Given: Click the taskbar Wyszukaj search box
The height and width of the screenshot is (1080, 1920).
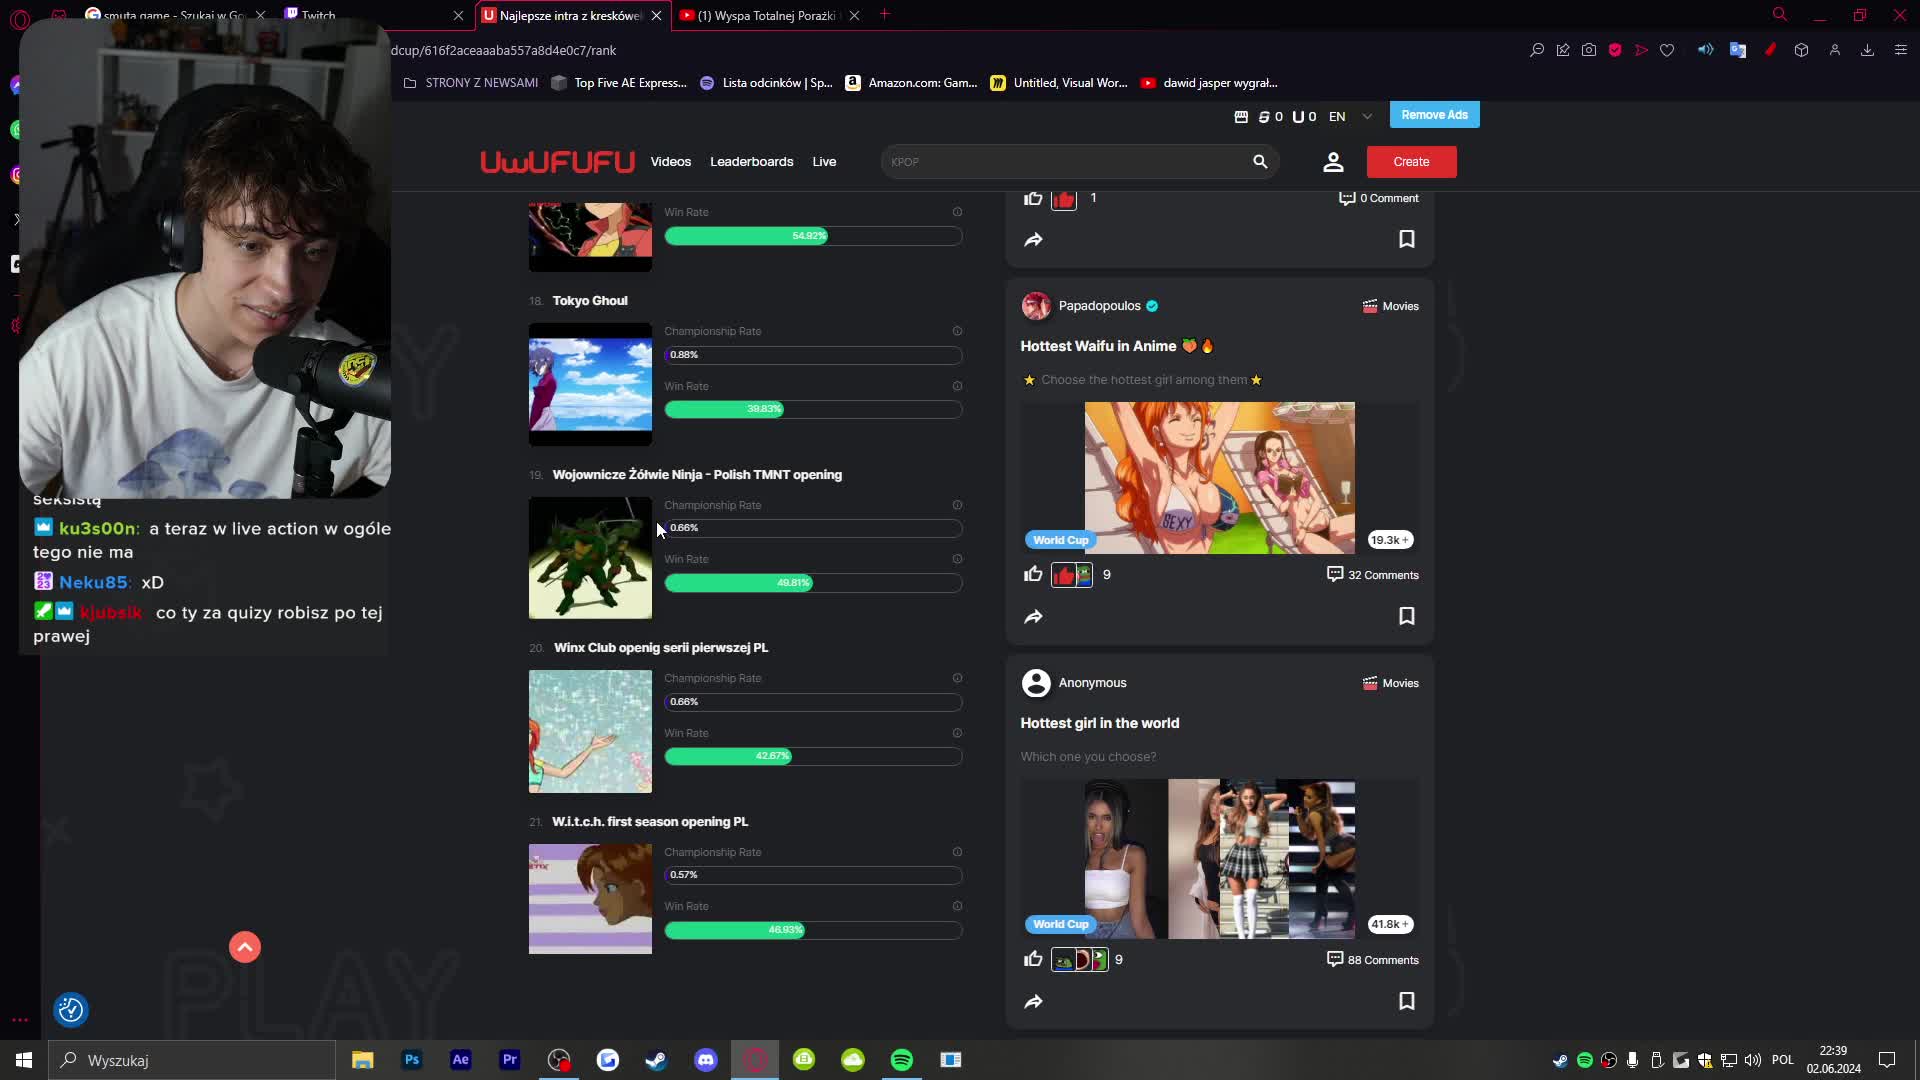Looking at the screenshot, I should click(192, 1060).
